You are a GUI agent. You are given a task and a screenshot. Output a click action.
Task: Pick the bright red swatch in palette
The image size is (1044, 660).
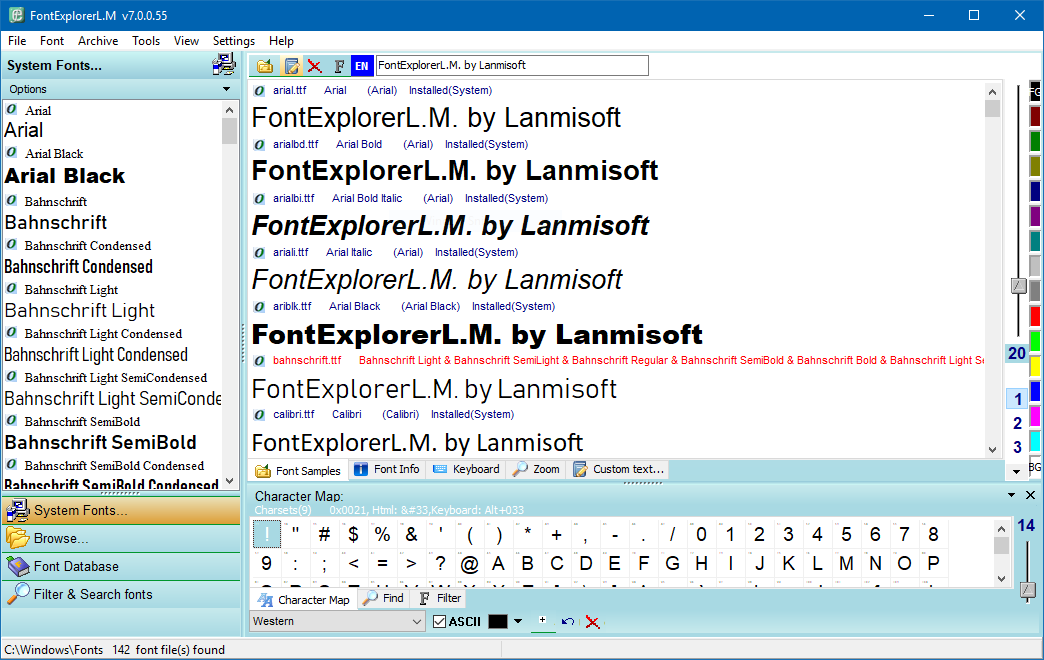pos(1035,316)
